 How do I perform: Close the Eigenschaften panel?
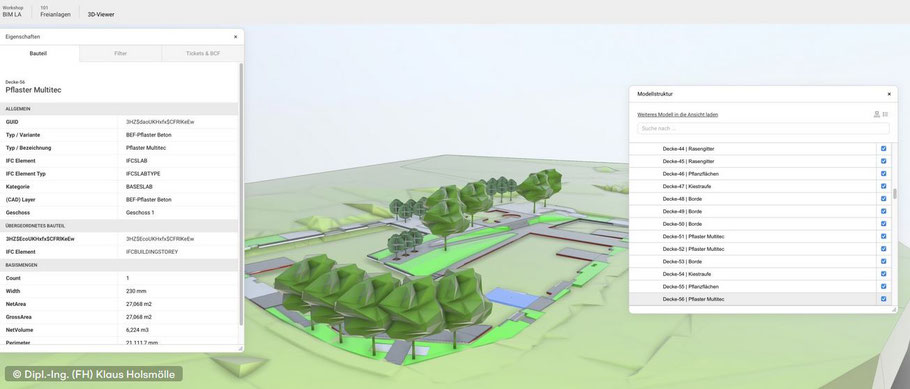click(x=235, y=37)
